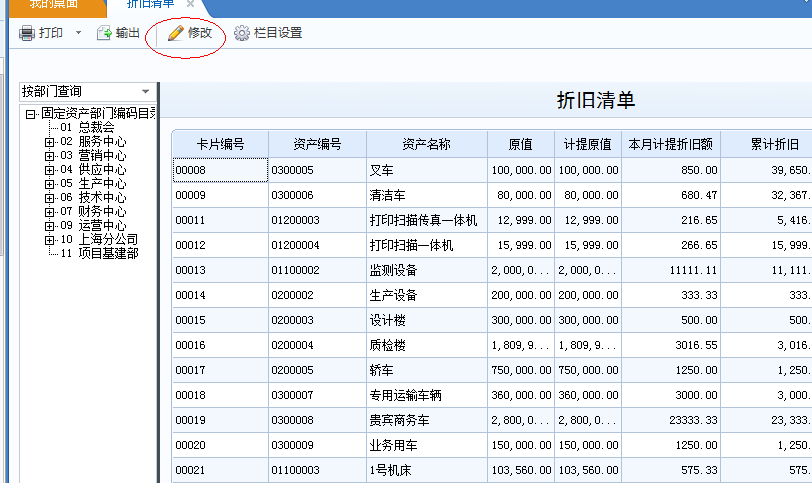Click the pencil edit (修改) icon
This screenshot has width=812, height=483.
[x=176, y=33]
